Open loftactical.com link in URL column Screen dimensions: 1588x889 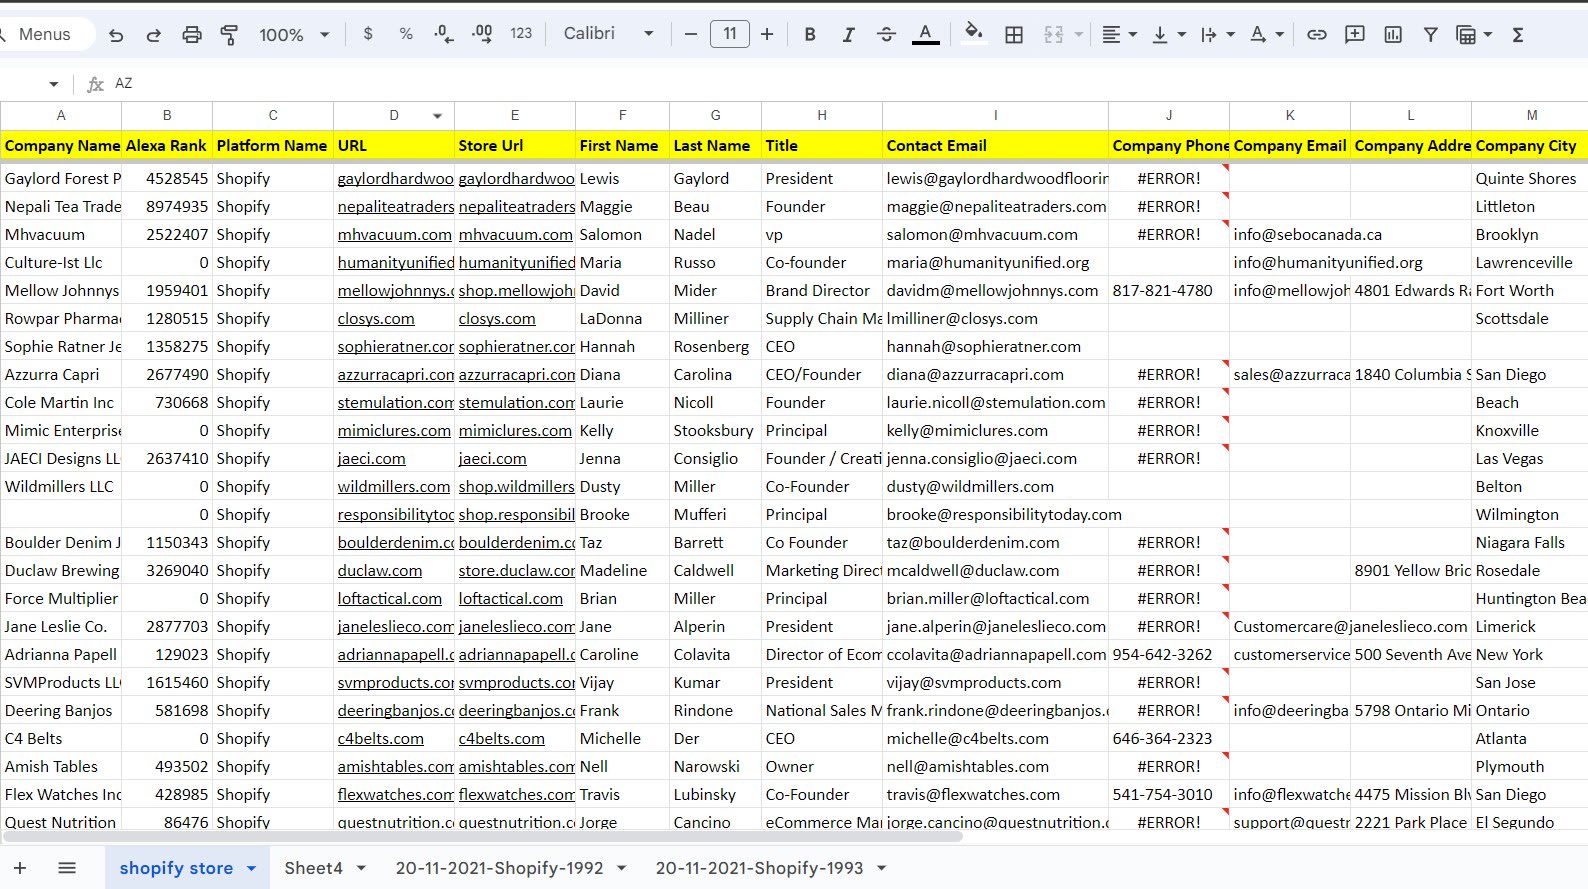click(389, 598)
